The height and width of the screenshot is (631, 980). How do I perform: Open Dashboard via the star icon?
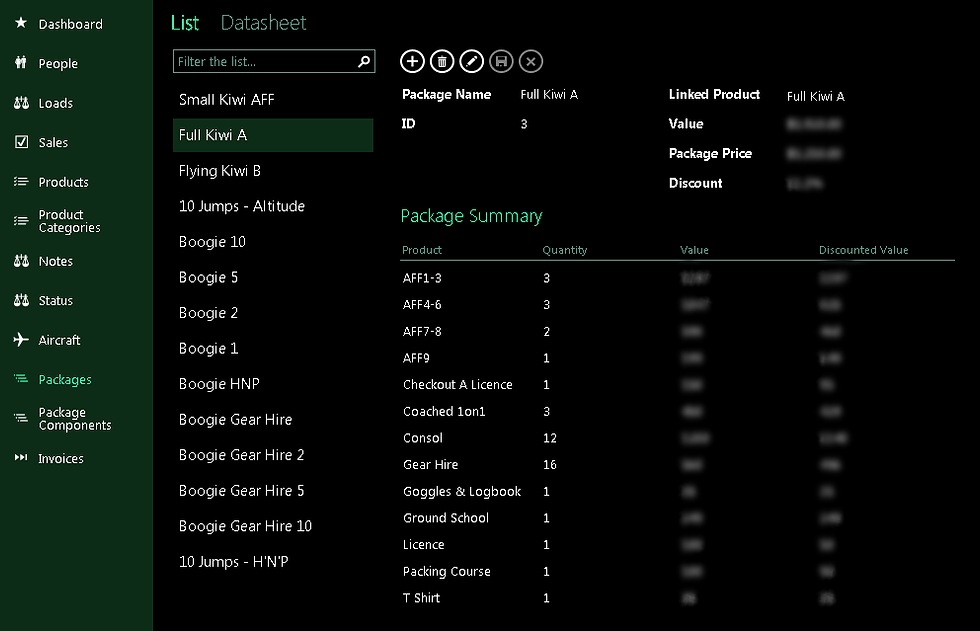22,24
